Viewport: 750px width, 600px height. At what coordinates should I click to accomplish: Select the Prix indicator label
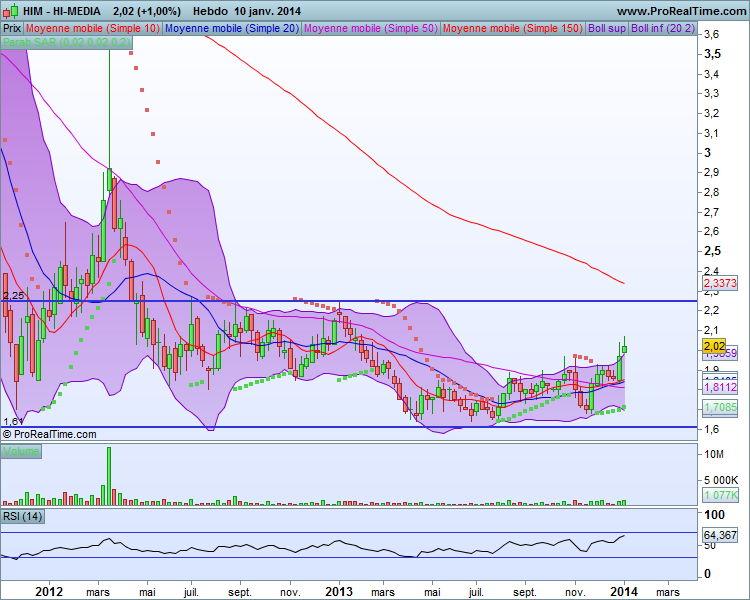pyautogui.click(x=12, y=28)
